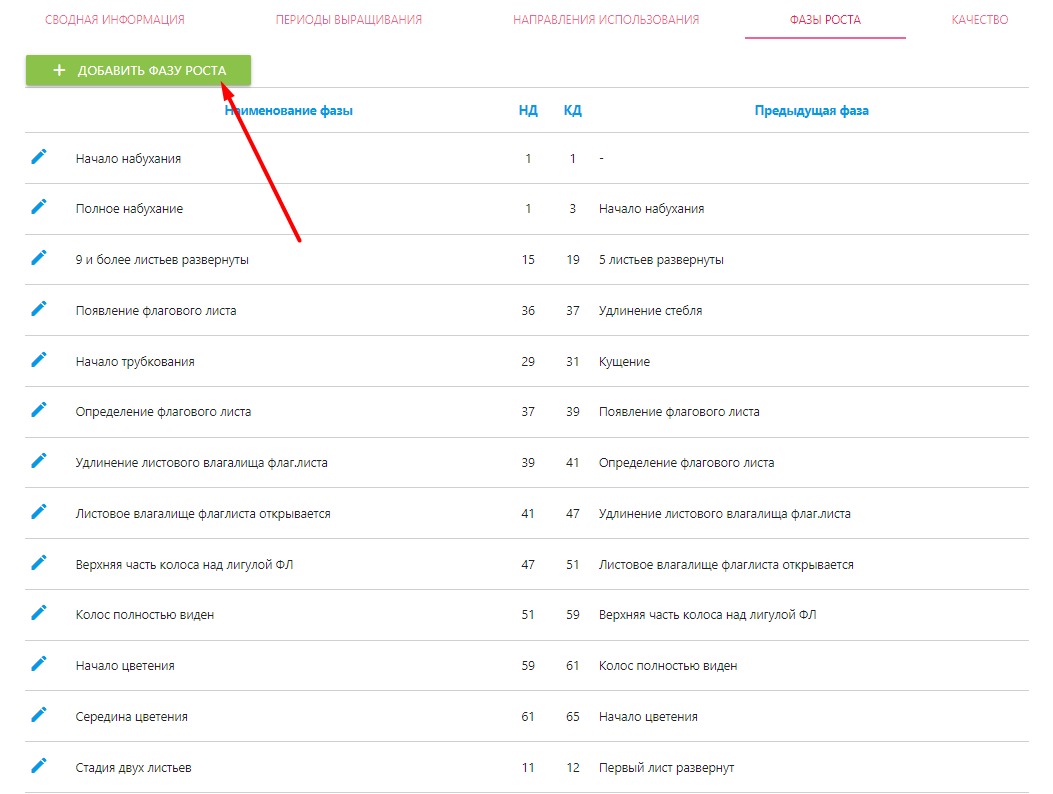
Task: Go to Направления использования tab
Action: pyautogui.click(x=606, y=20)
